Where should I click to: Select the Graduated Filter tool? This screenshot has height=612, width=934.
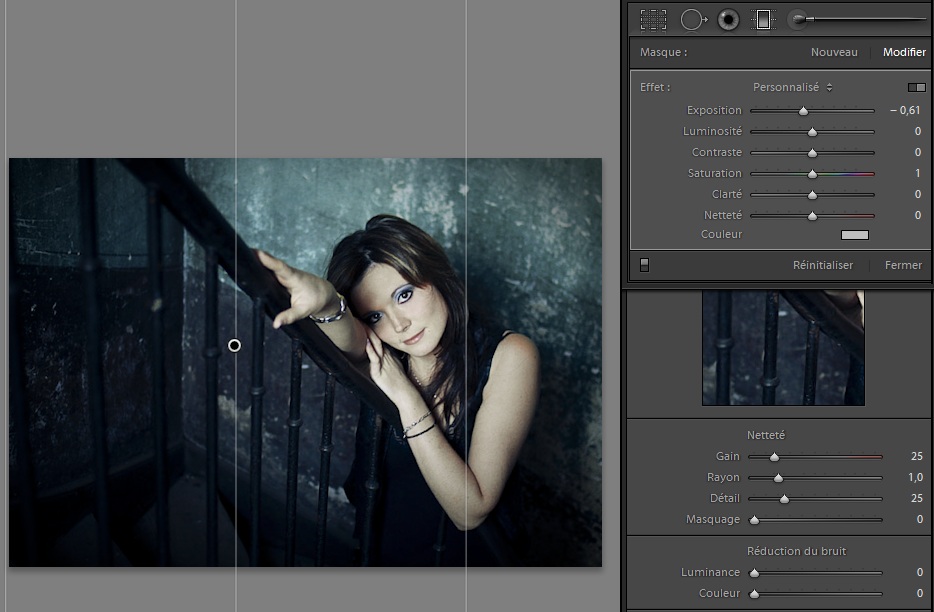pyautogui.click(x=763, y=19)
